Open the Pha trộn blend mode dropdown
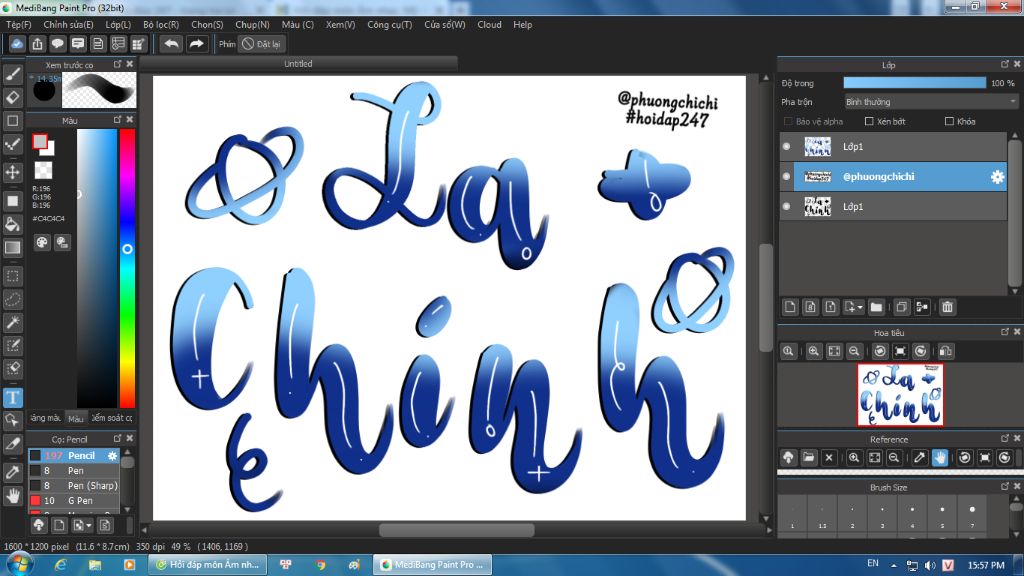This screenshot has width=1024, height=576. (x=931, y=102)
